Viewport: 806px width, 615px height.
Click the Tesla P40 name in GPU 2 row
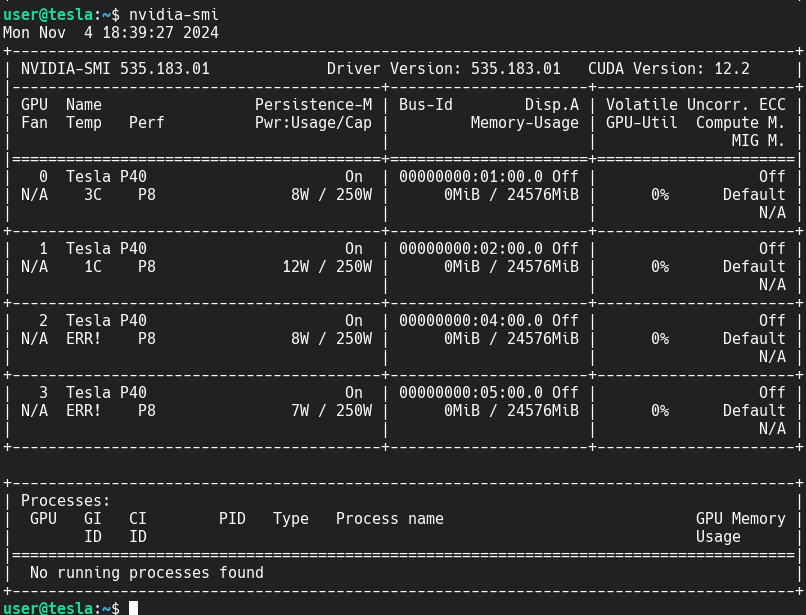(x=106, y=320)
